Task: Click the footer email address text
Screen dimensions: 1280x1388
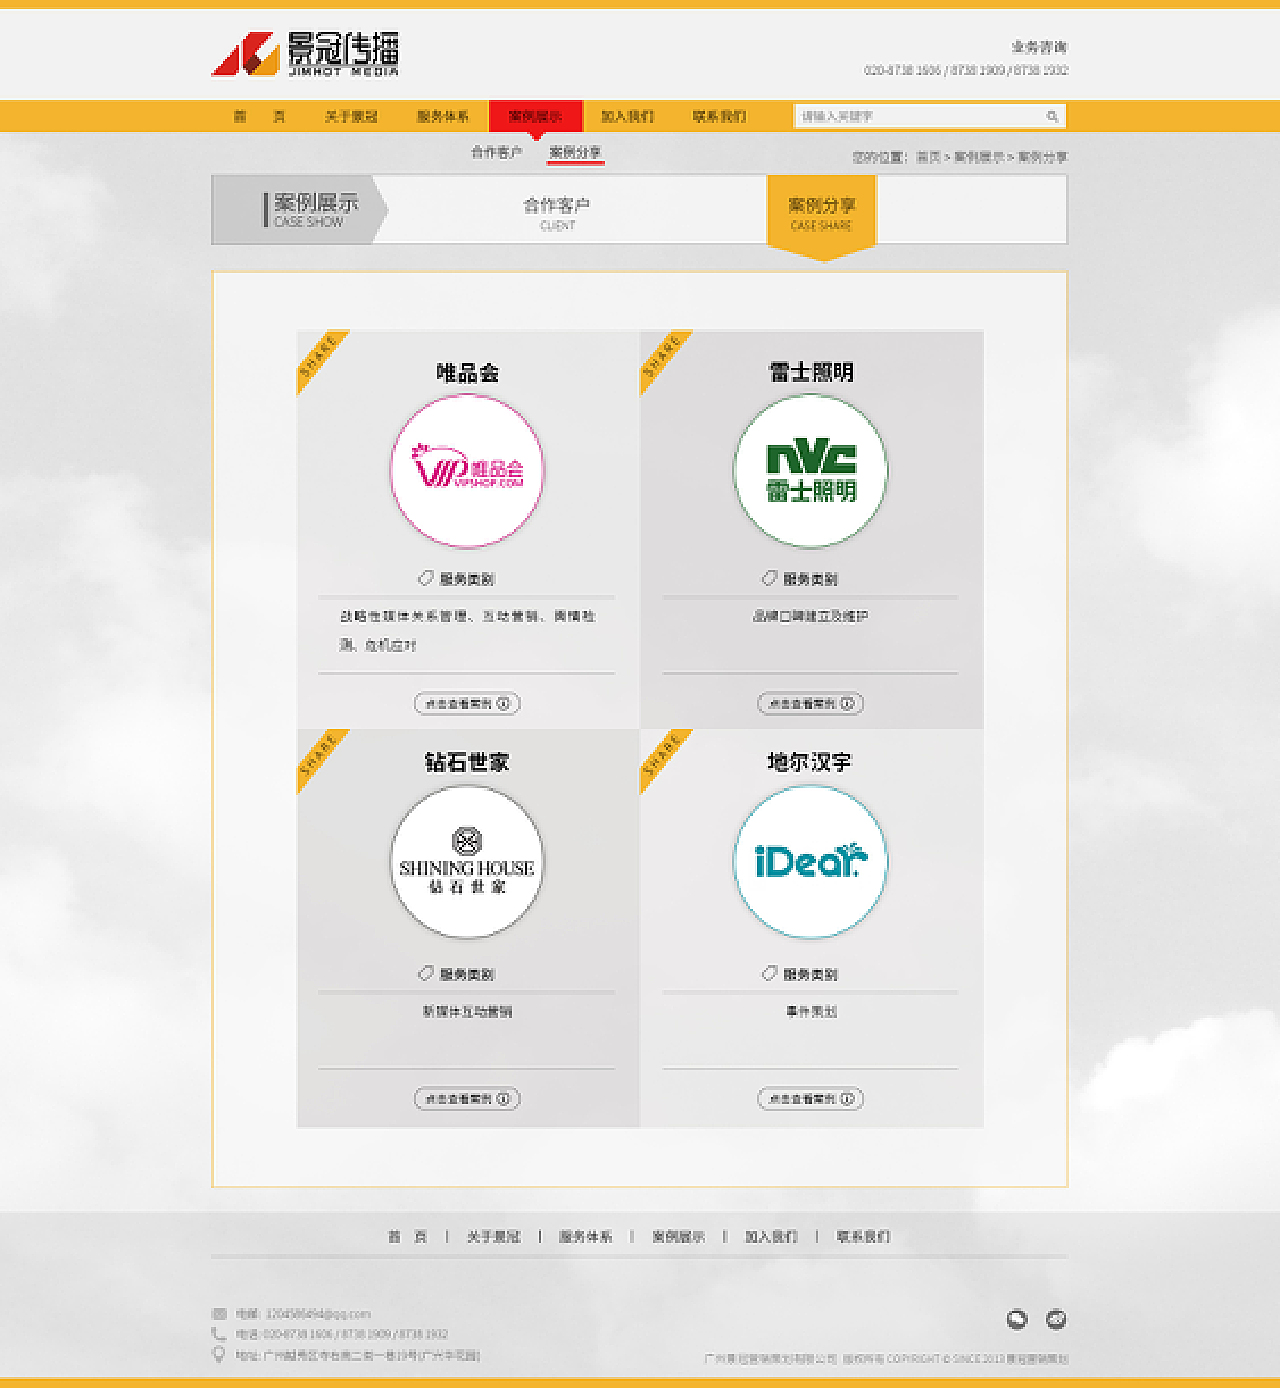Action: click(318, 1314)
